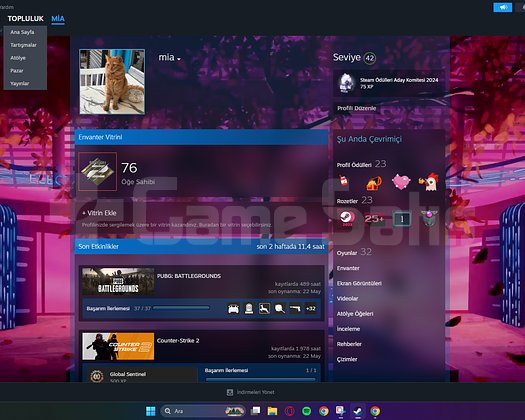Select the 25+ games badge
525x420 pixels.
[x=374, y=219]
